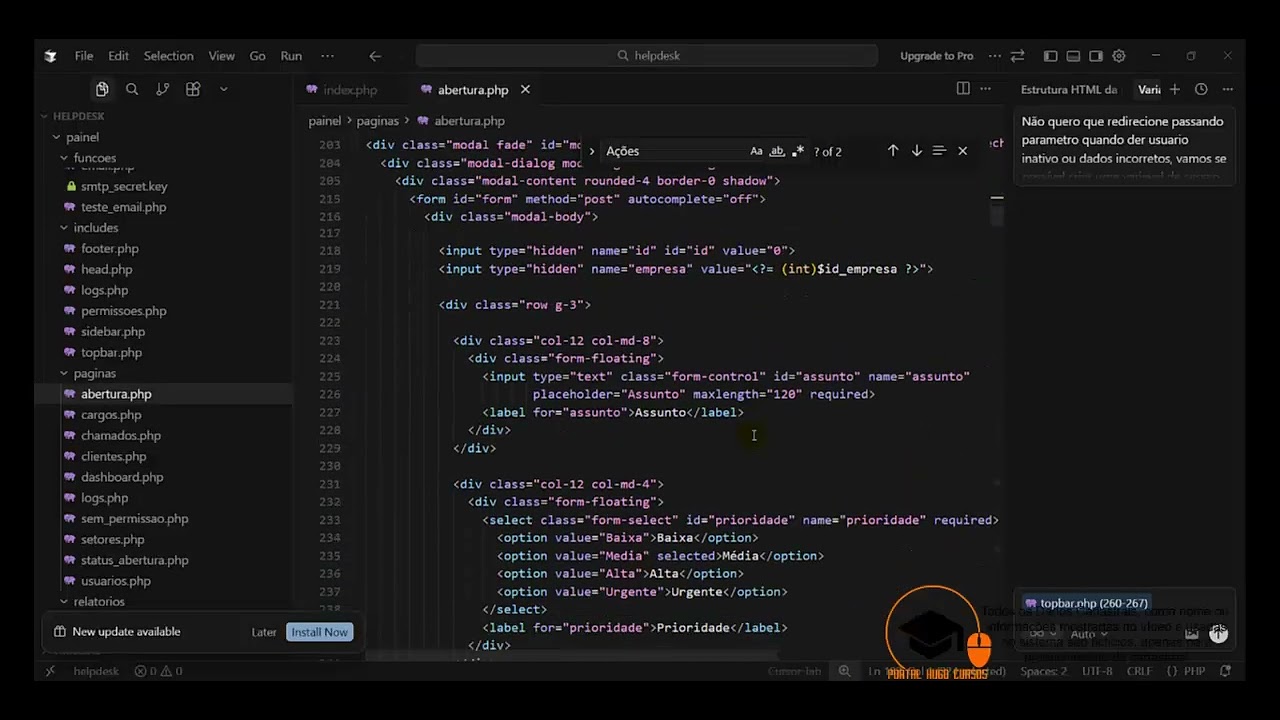Click the paginas breadcrumb segment
This screenshot has width=1280, height=720.
(x=378, y=121)
